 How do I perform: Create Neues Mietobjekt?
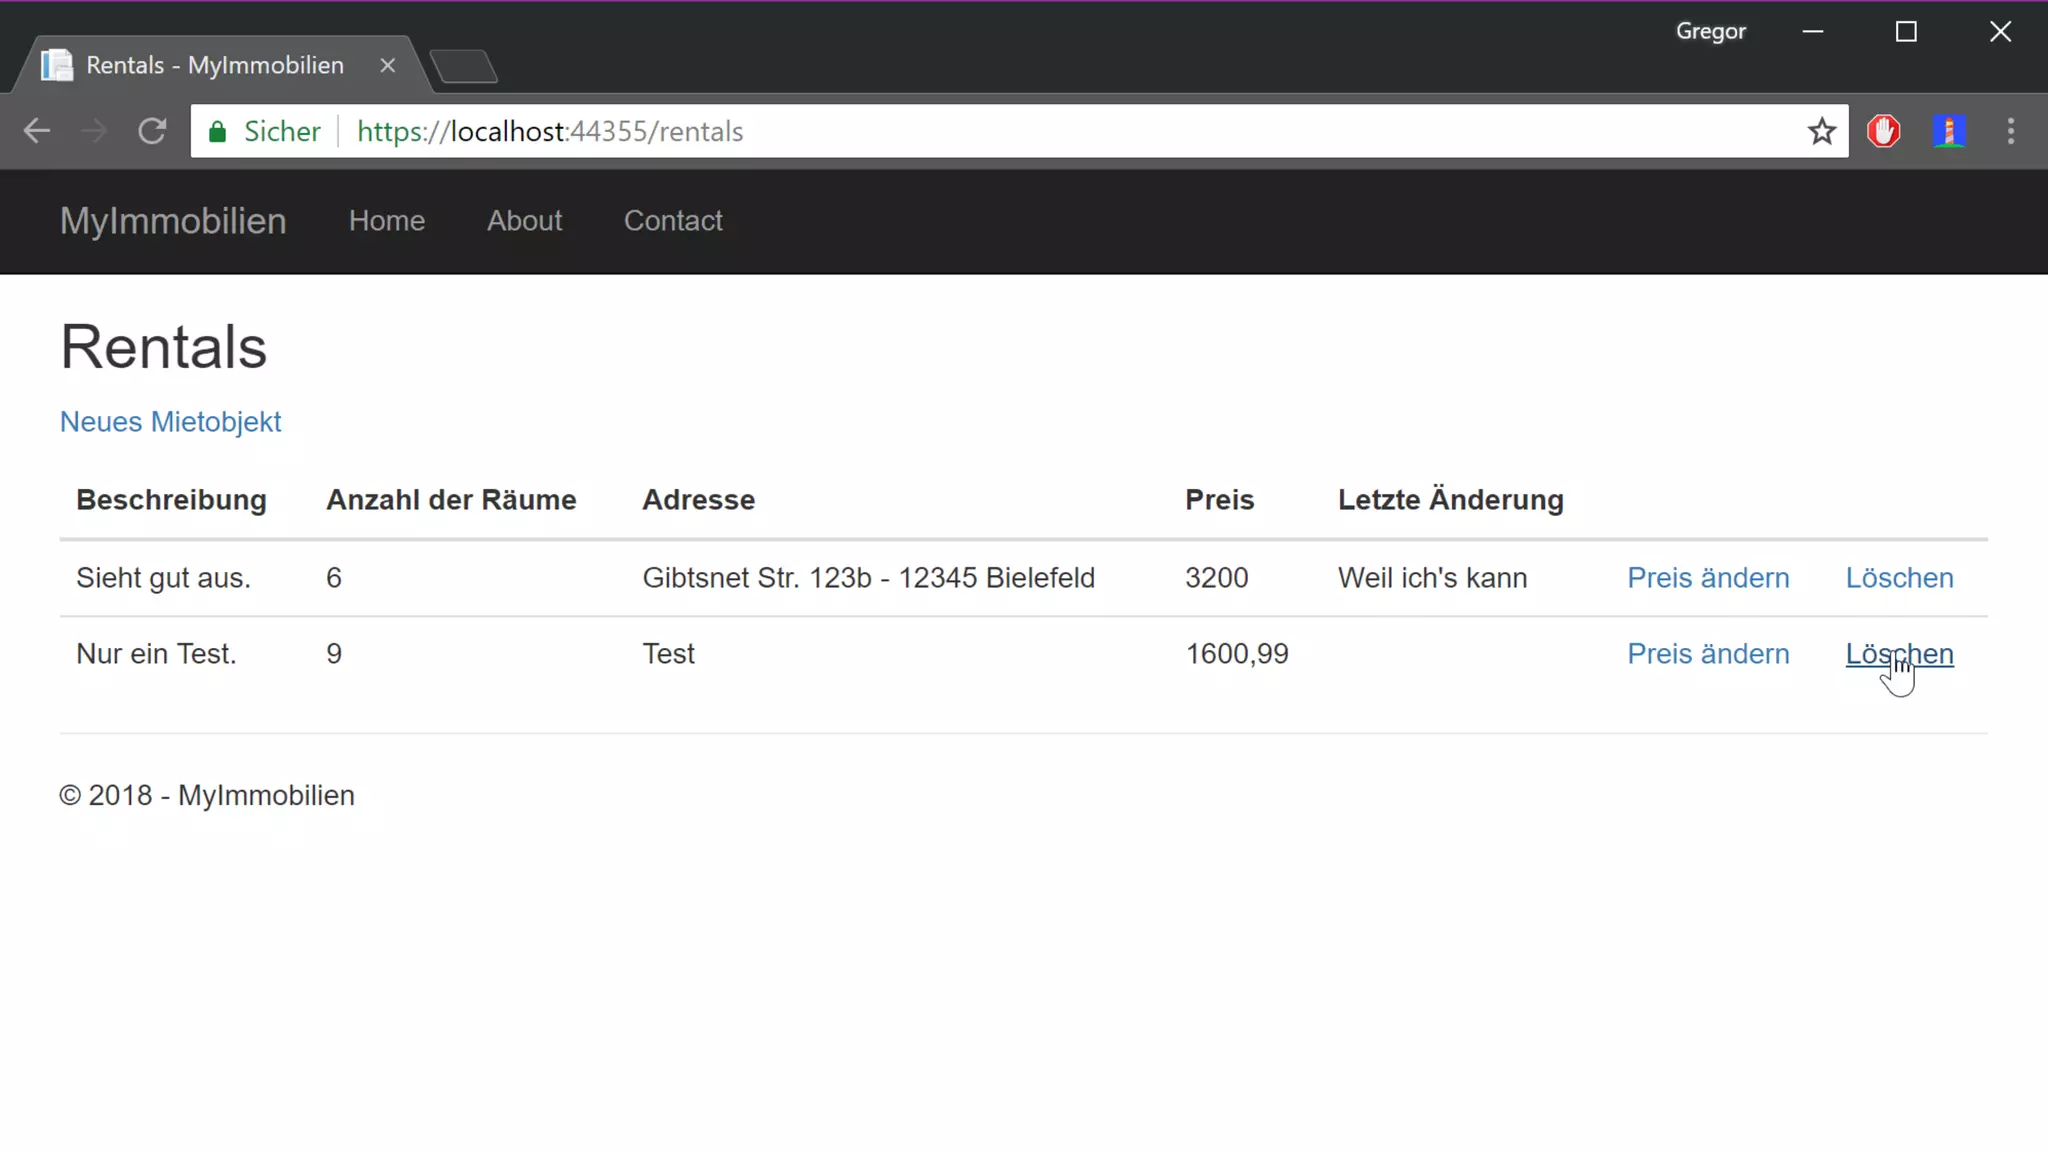pos(170,422)
